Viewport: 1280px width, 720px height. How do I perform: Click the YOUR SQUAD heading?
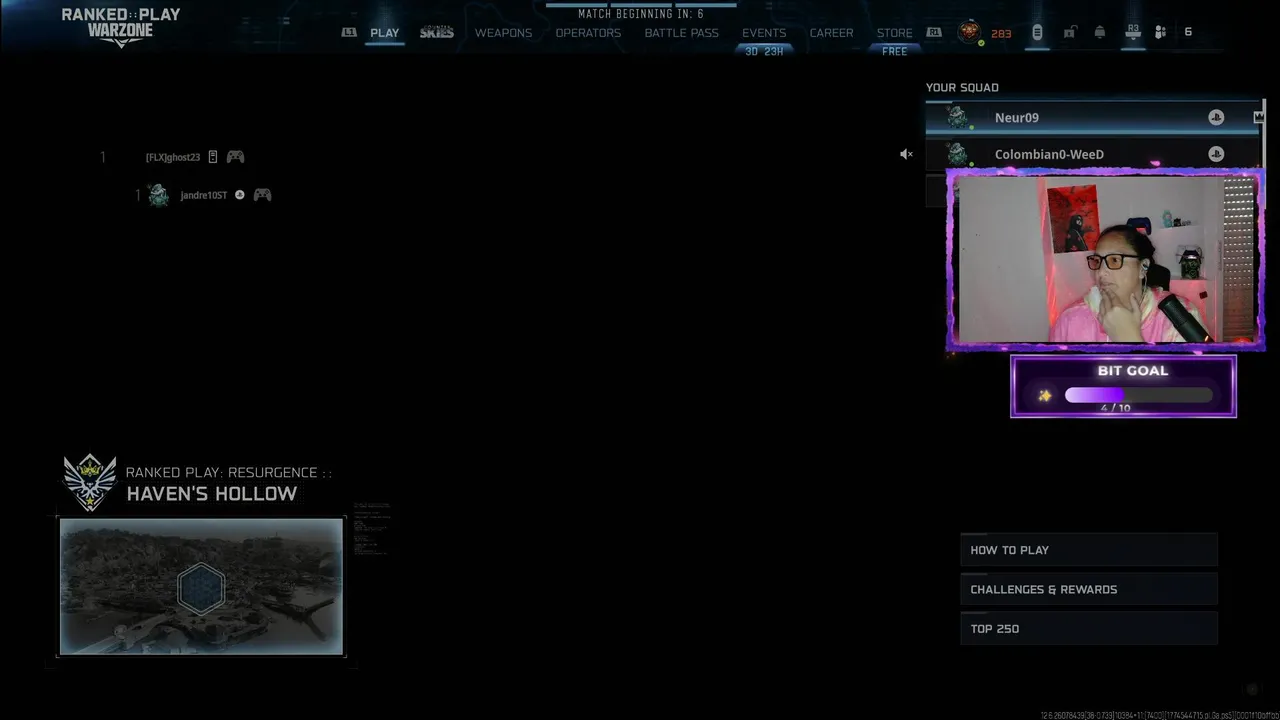pyautogui.click(x=962, y=88)
